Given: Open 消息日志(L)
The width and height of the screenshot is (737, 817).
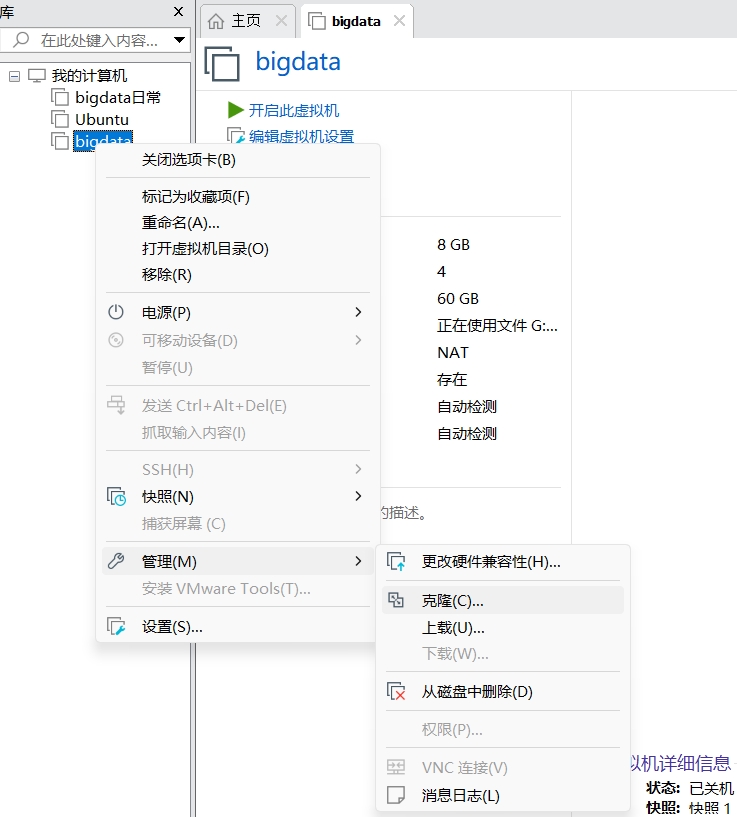Looking at the screenshot, I should pyautogui.click(x=502, y=795).
